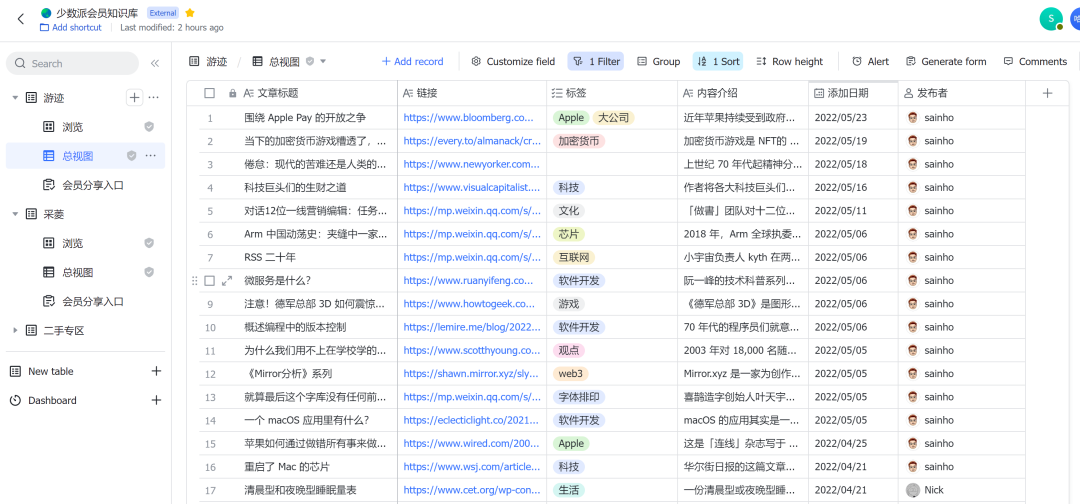Check the select-all checkbox in header
1080x504 pixels.
coord(209,93)
